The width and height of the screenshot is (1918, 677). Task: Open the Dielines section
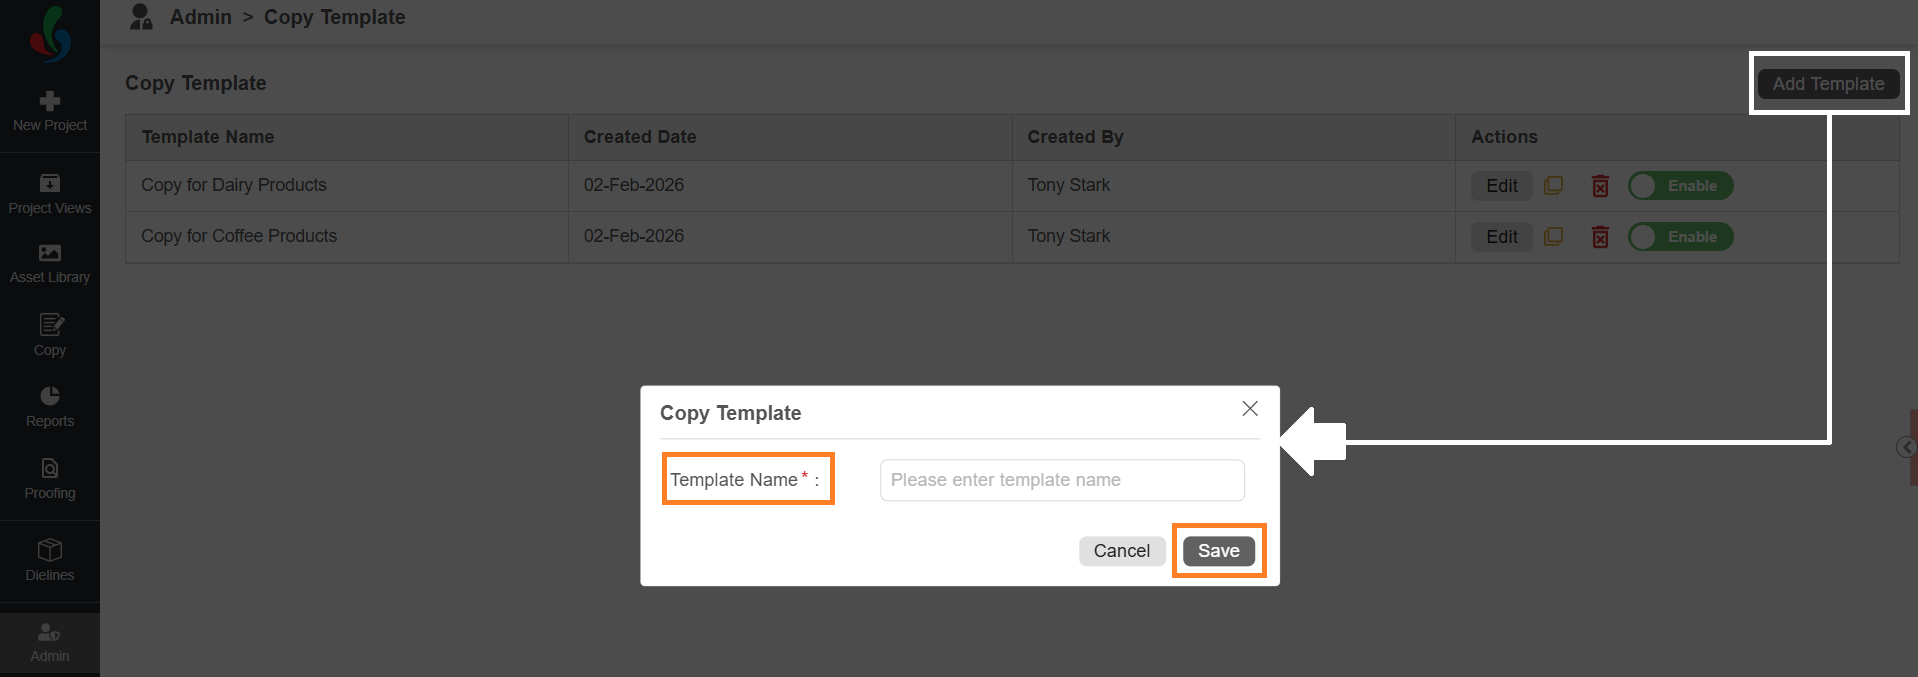coord(50,560)
